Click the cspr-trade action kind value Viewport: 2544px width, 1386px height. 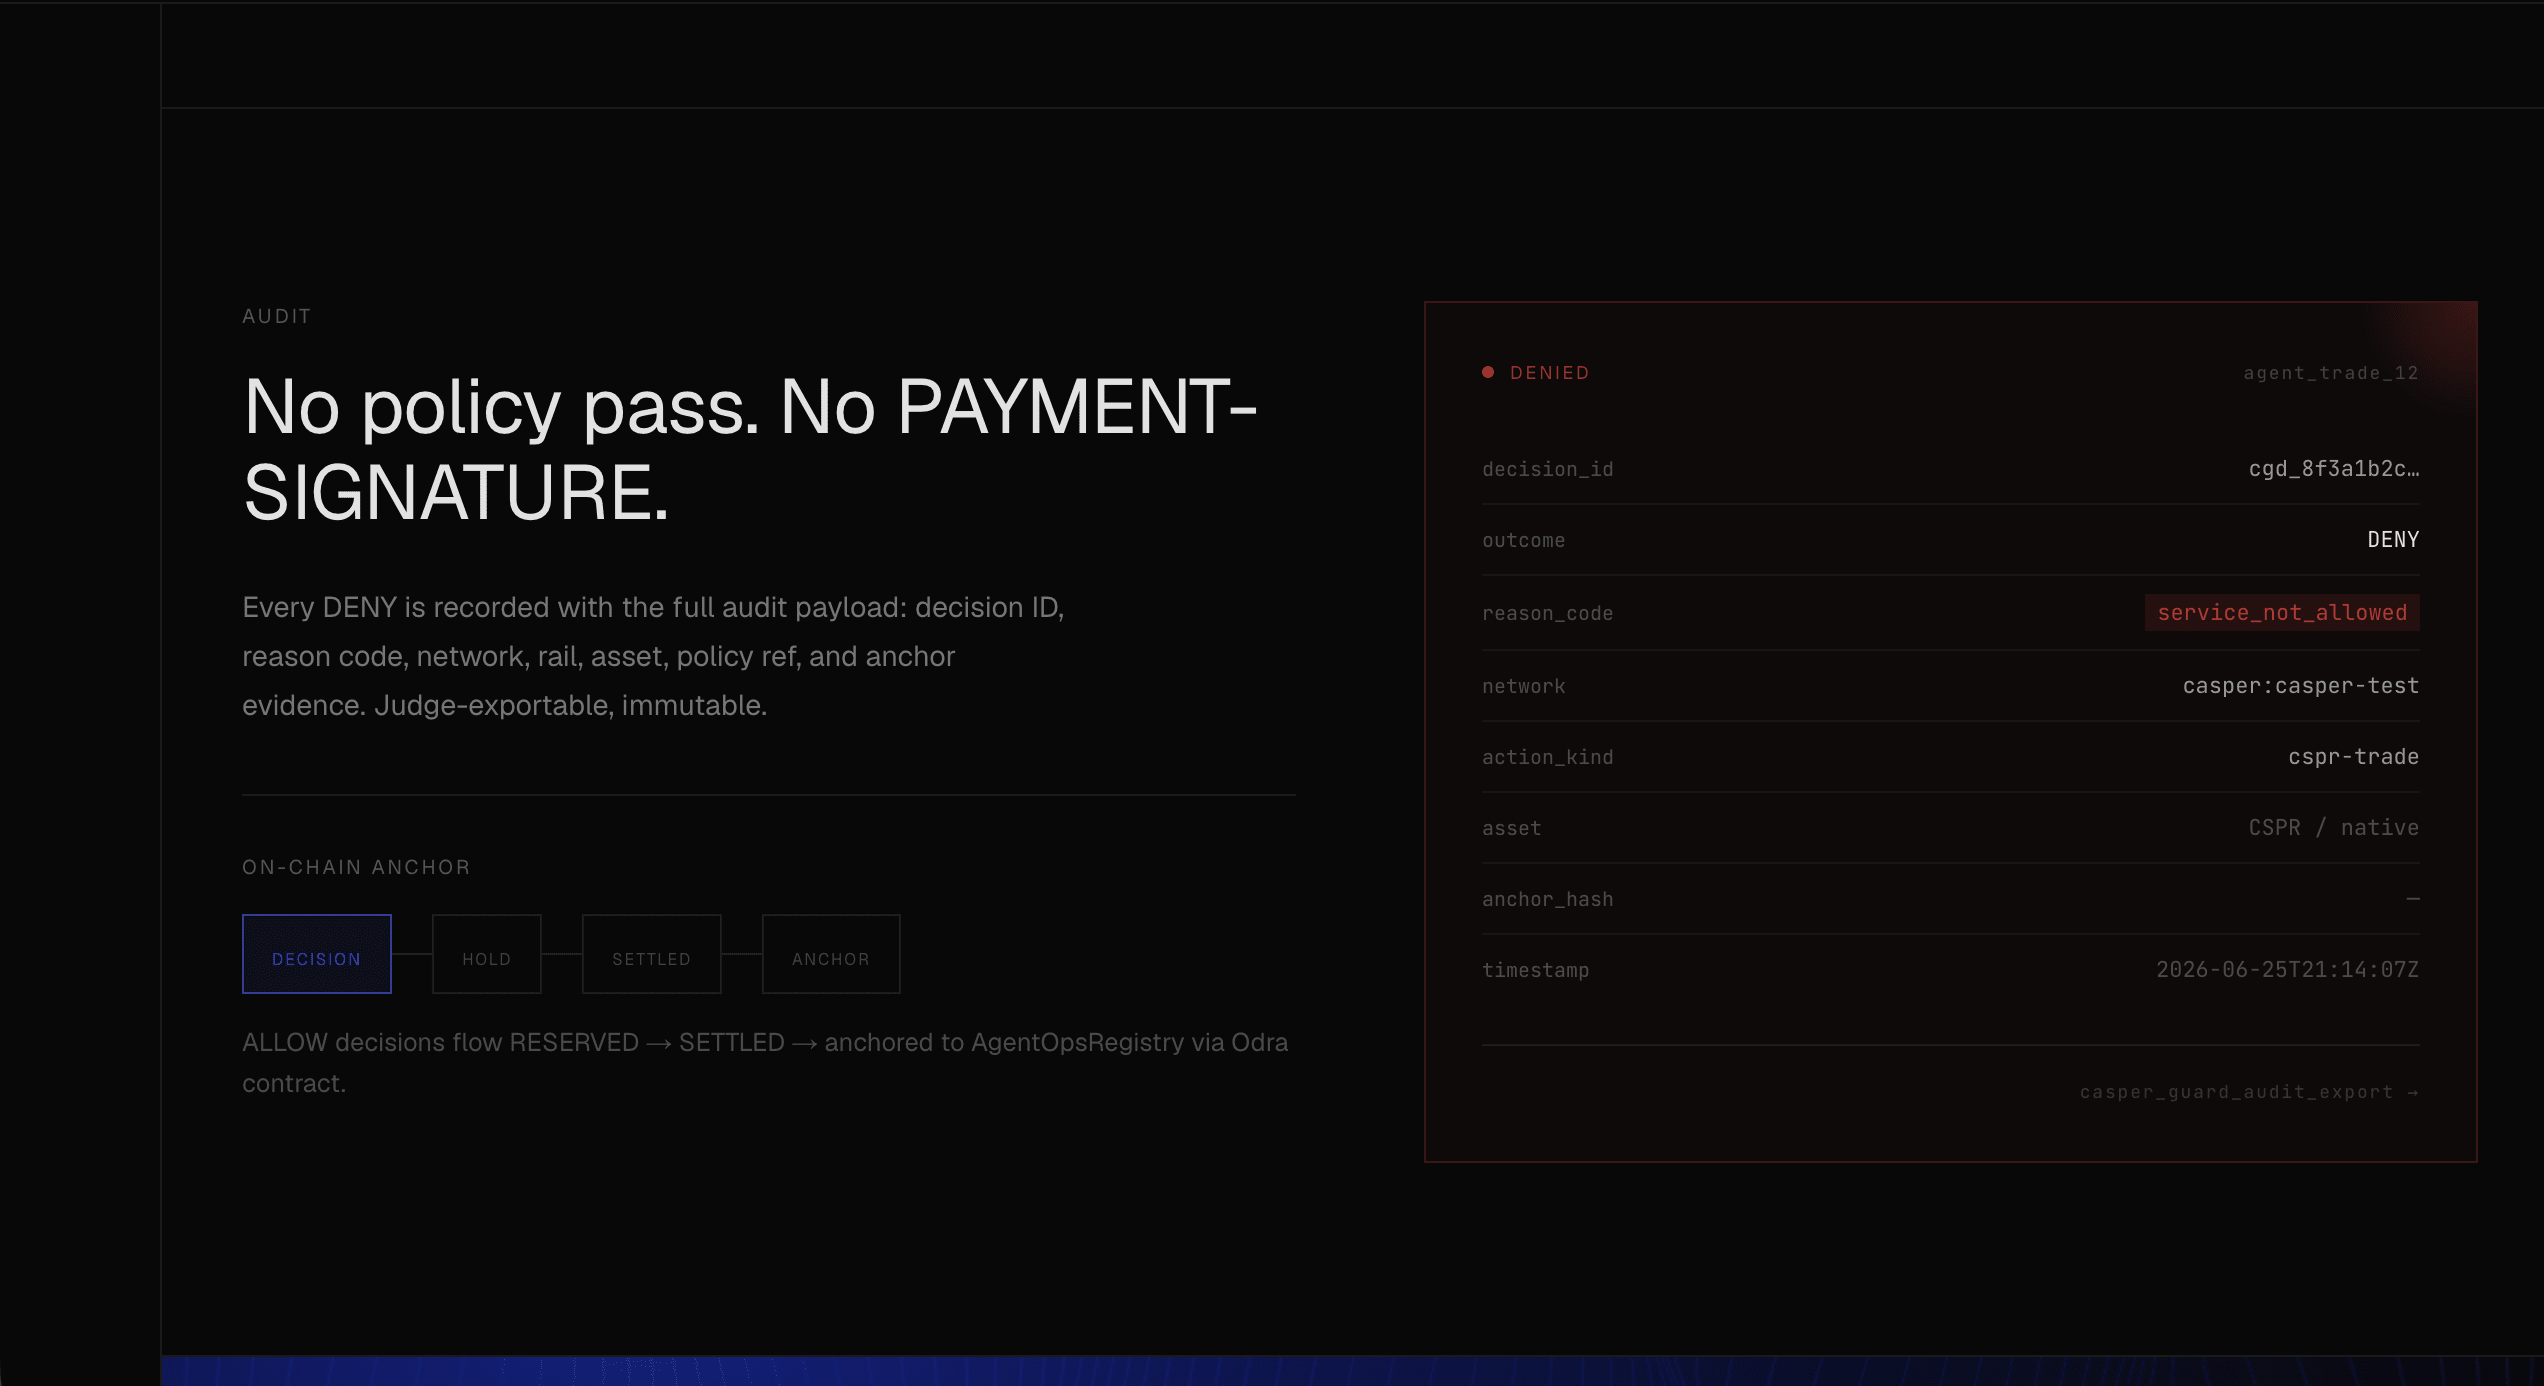tap(2354, 757)
